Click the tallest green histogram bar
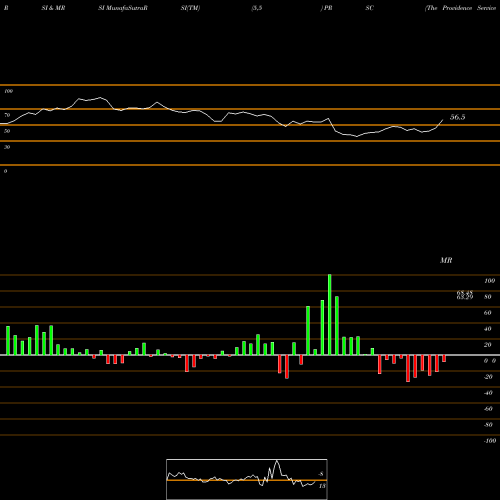 point(330,315)
